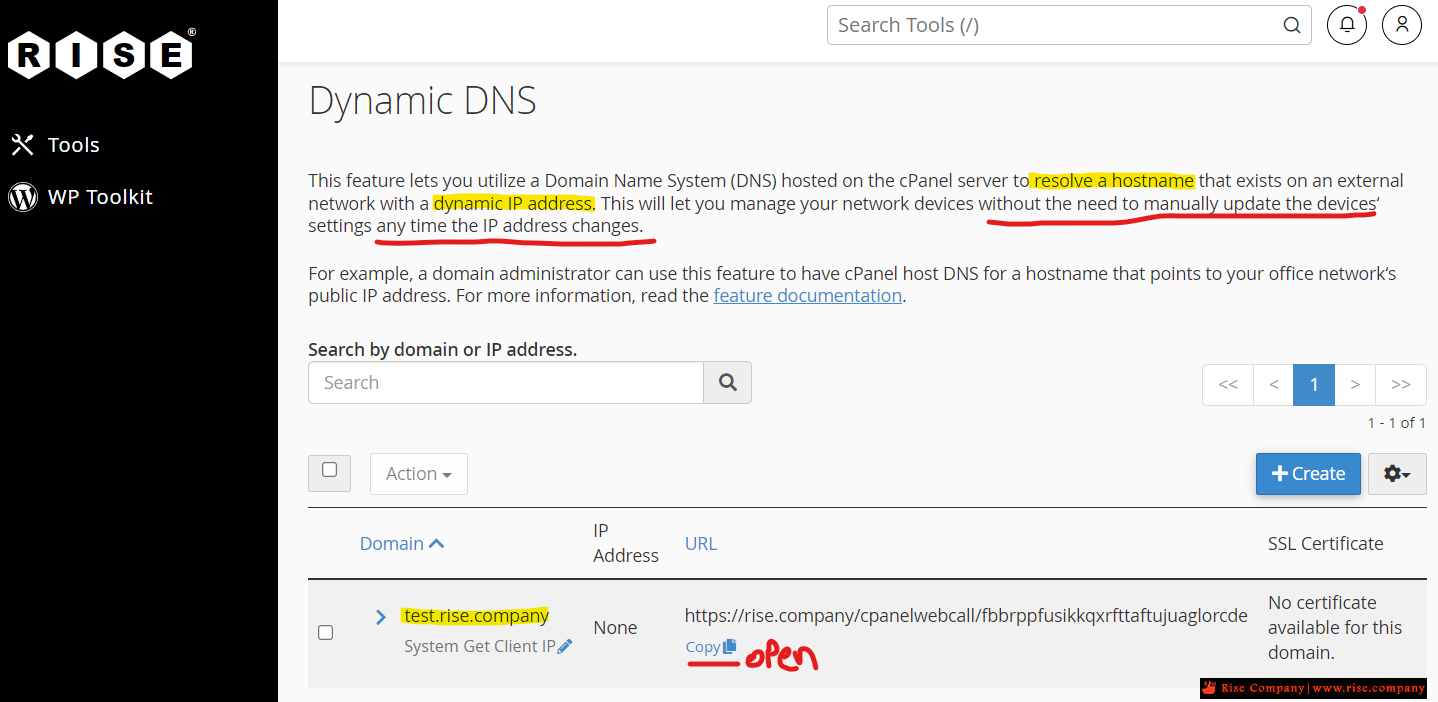1438x702 pixels.
Task: Check the test.rise.company row checkbox
Action: [325, 632]
